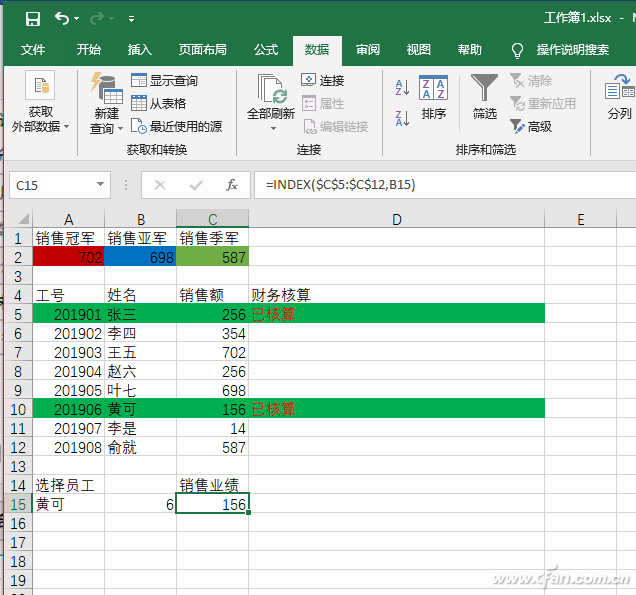This screenshot has height=595, width=636.
Task: Select the red cell containing 702
Action: (69, 257)
